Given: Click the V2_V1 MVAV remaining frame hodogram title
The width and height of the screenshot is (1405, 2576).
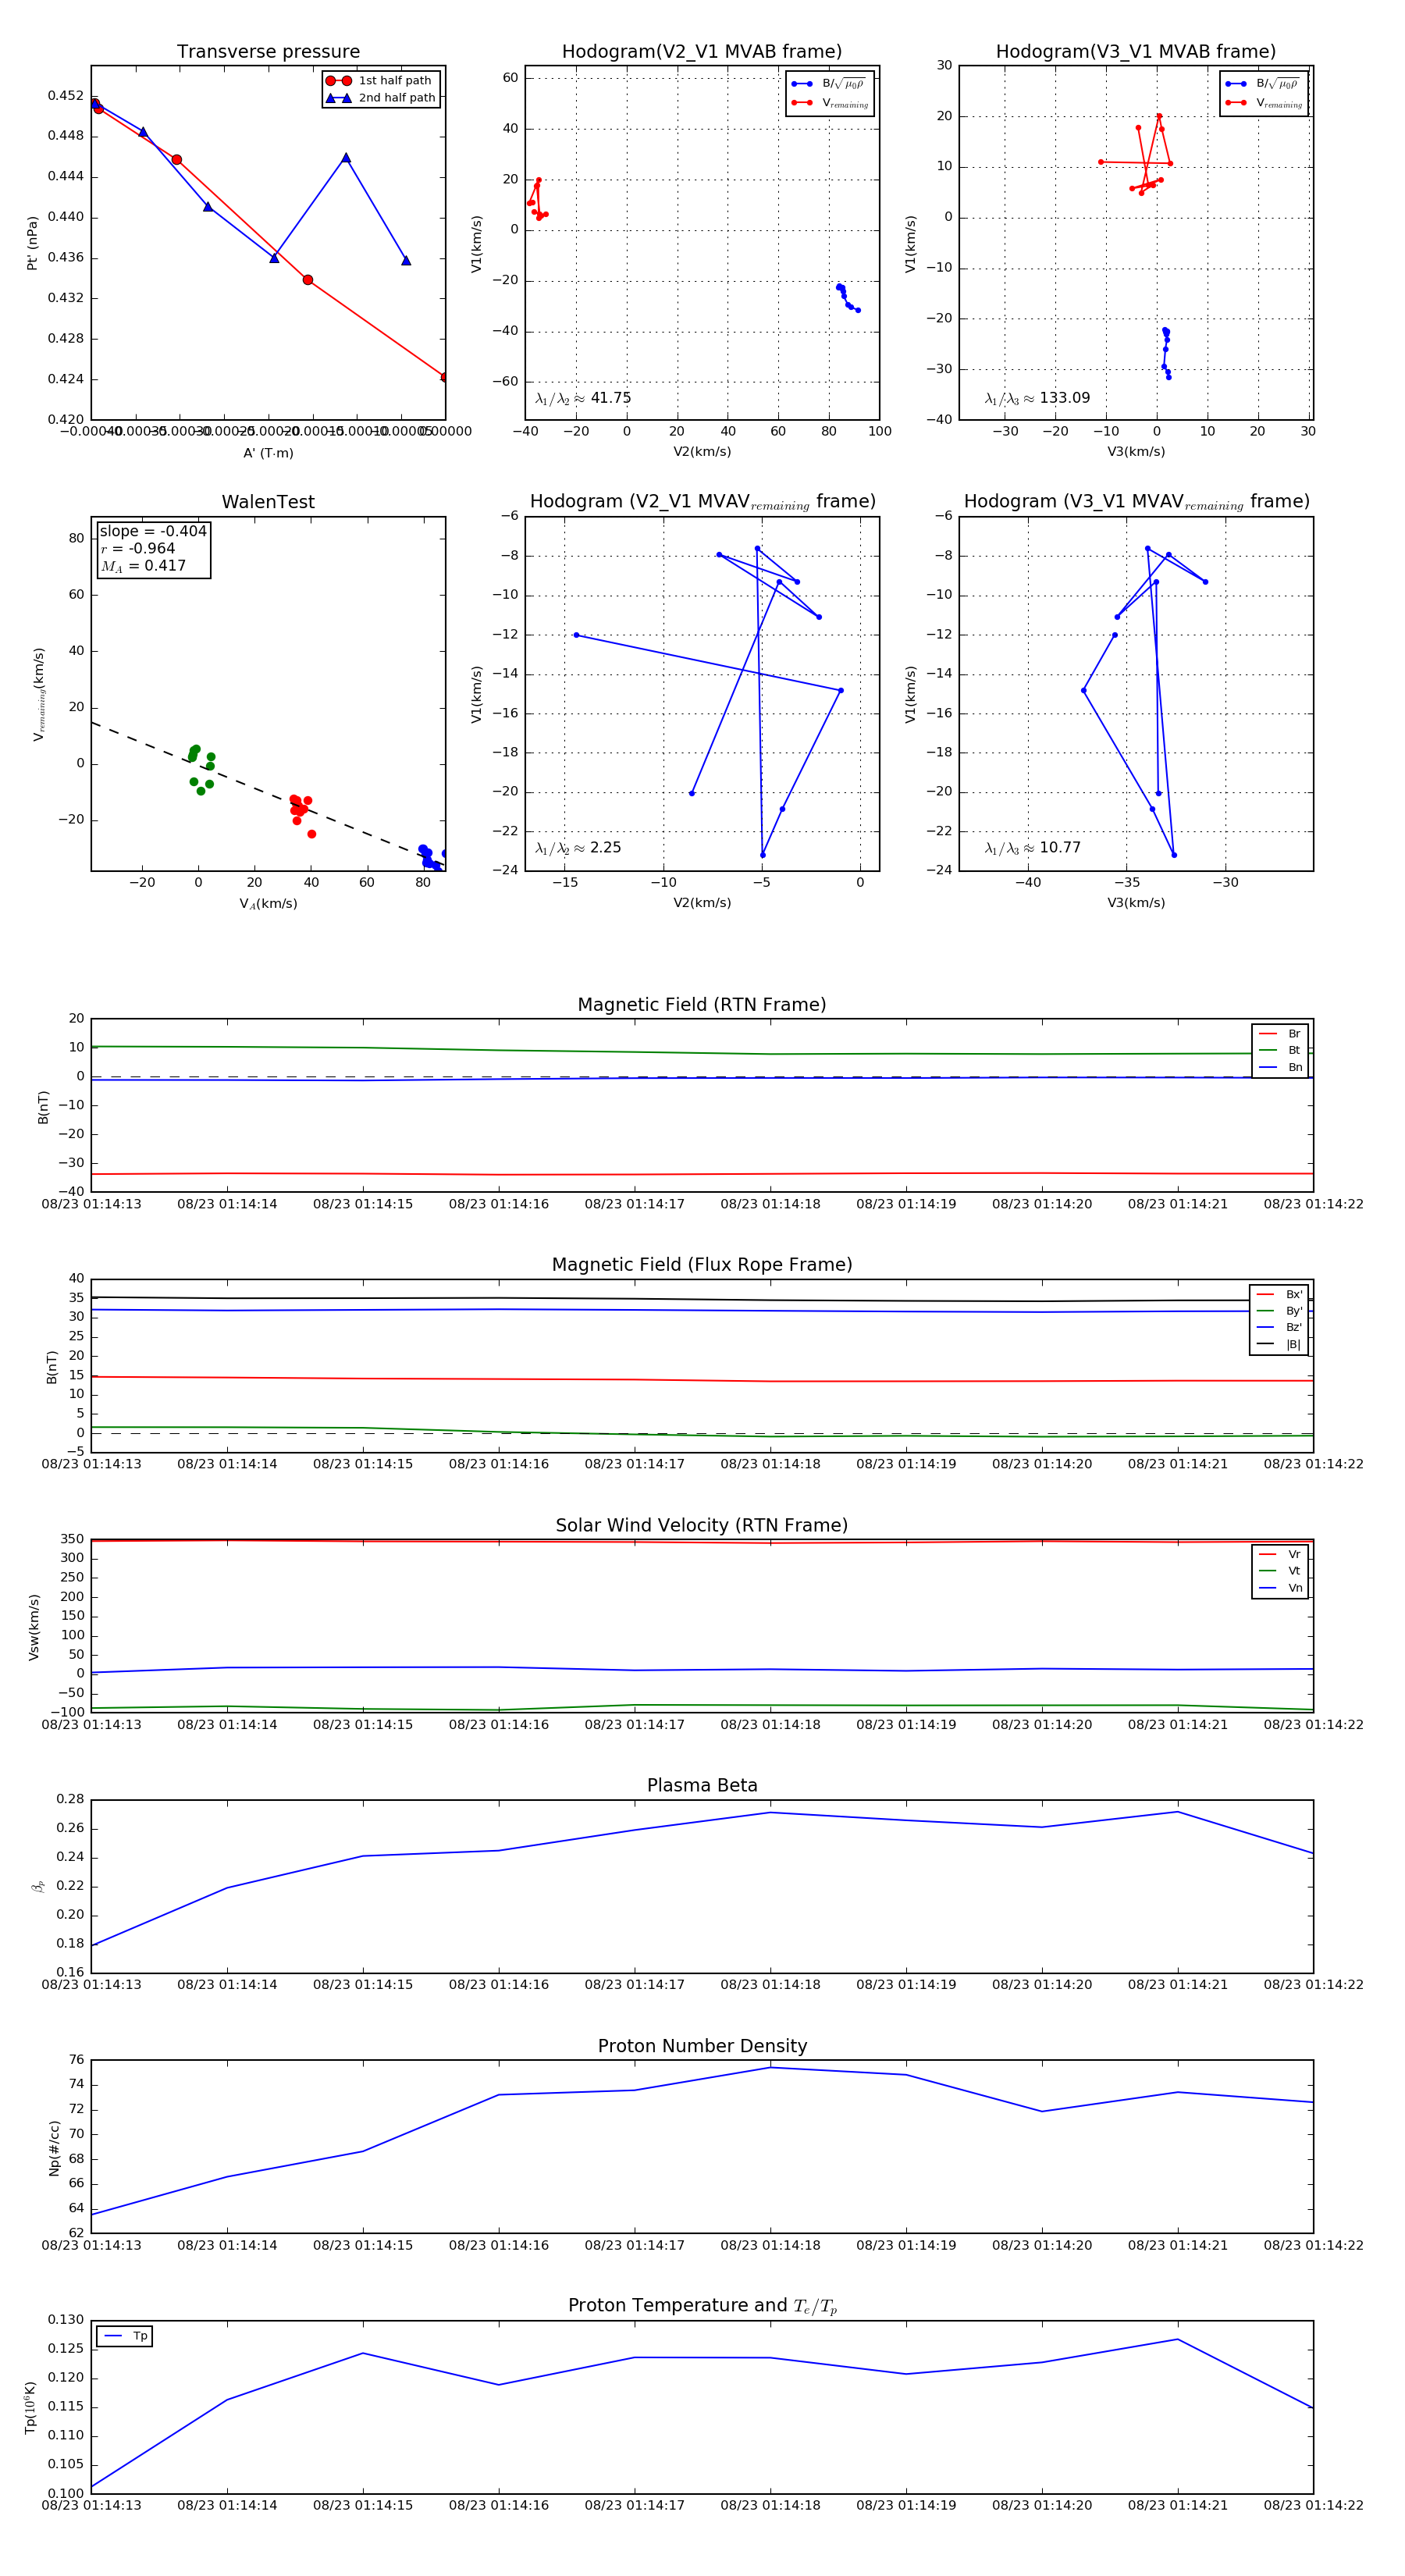Looking at the screenshot, I should click(x=702, y=502).
